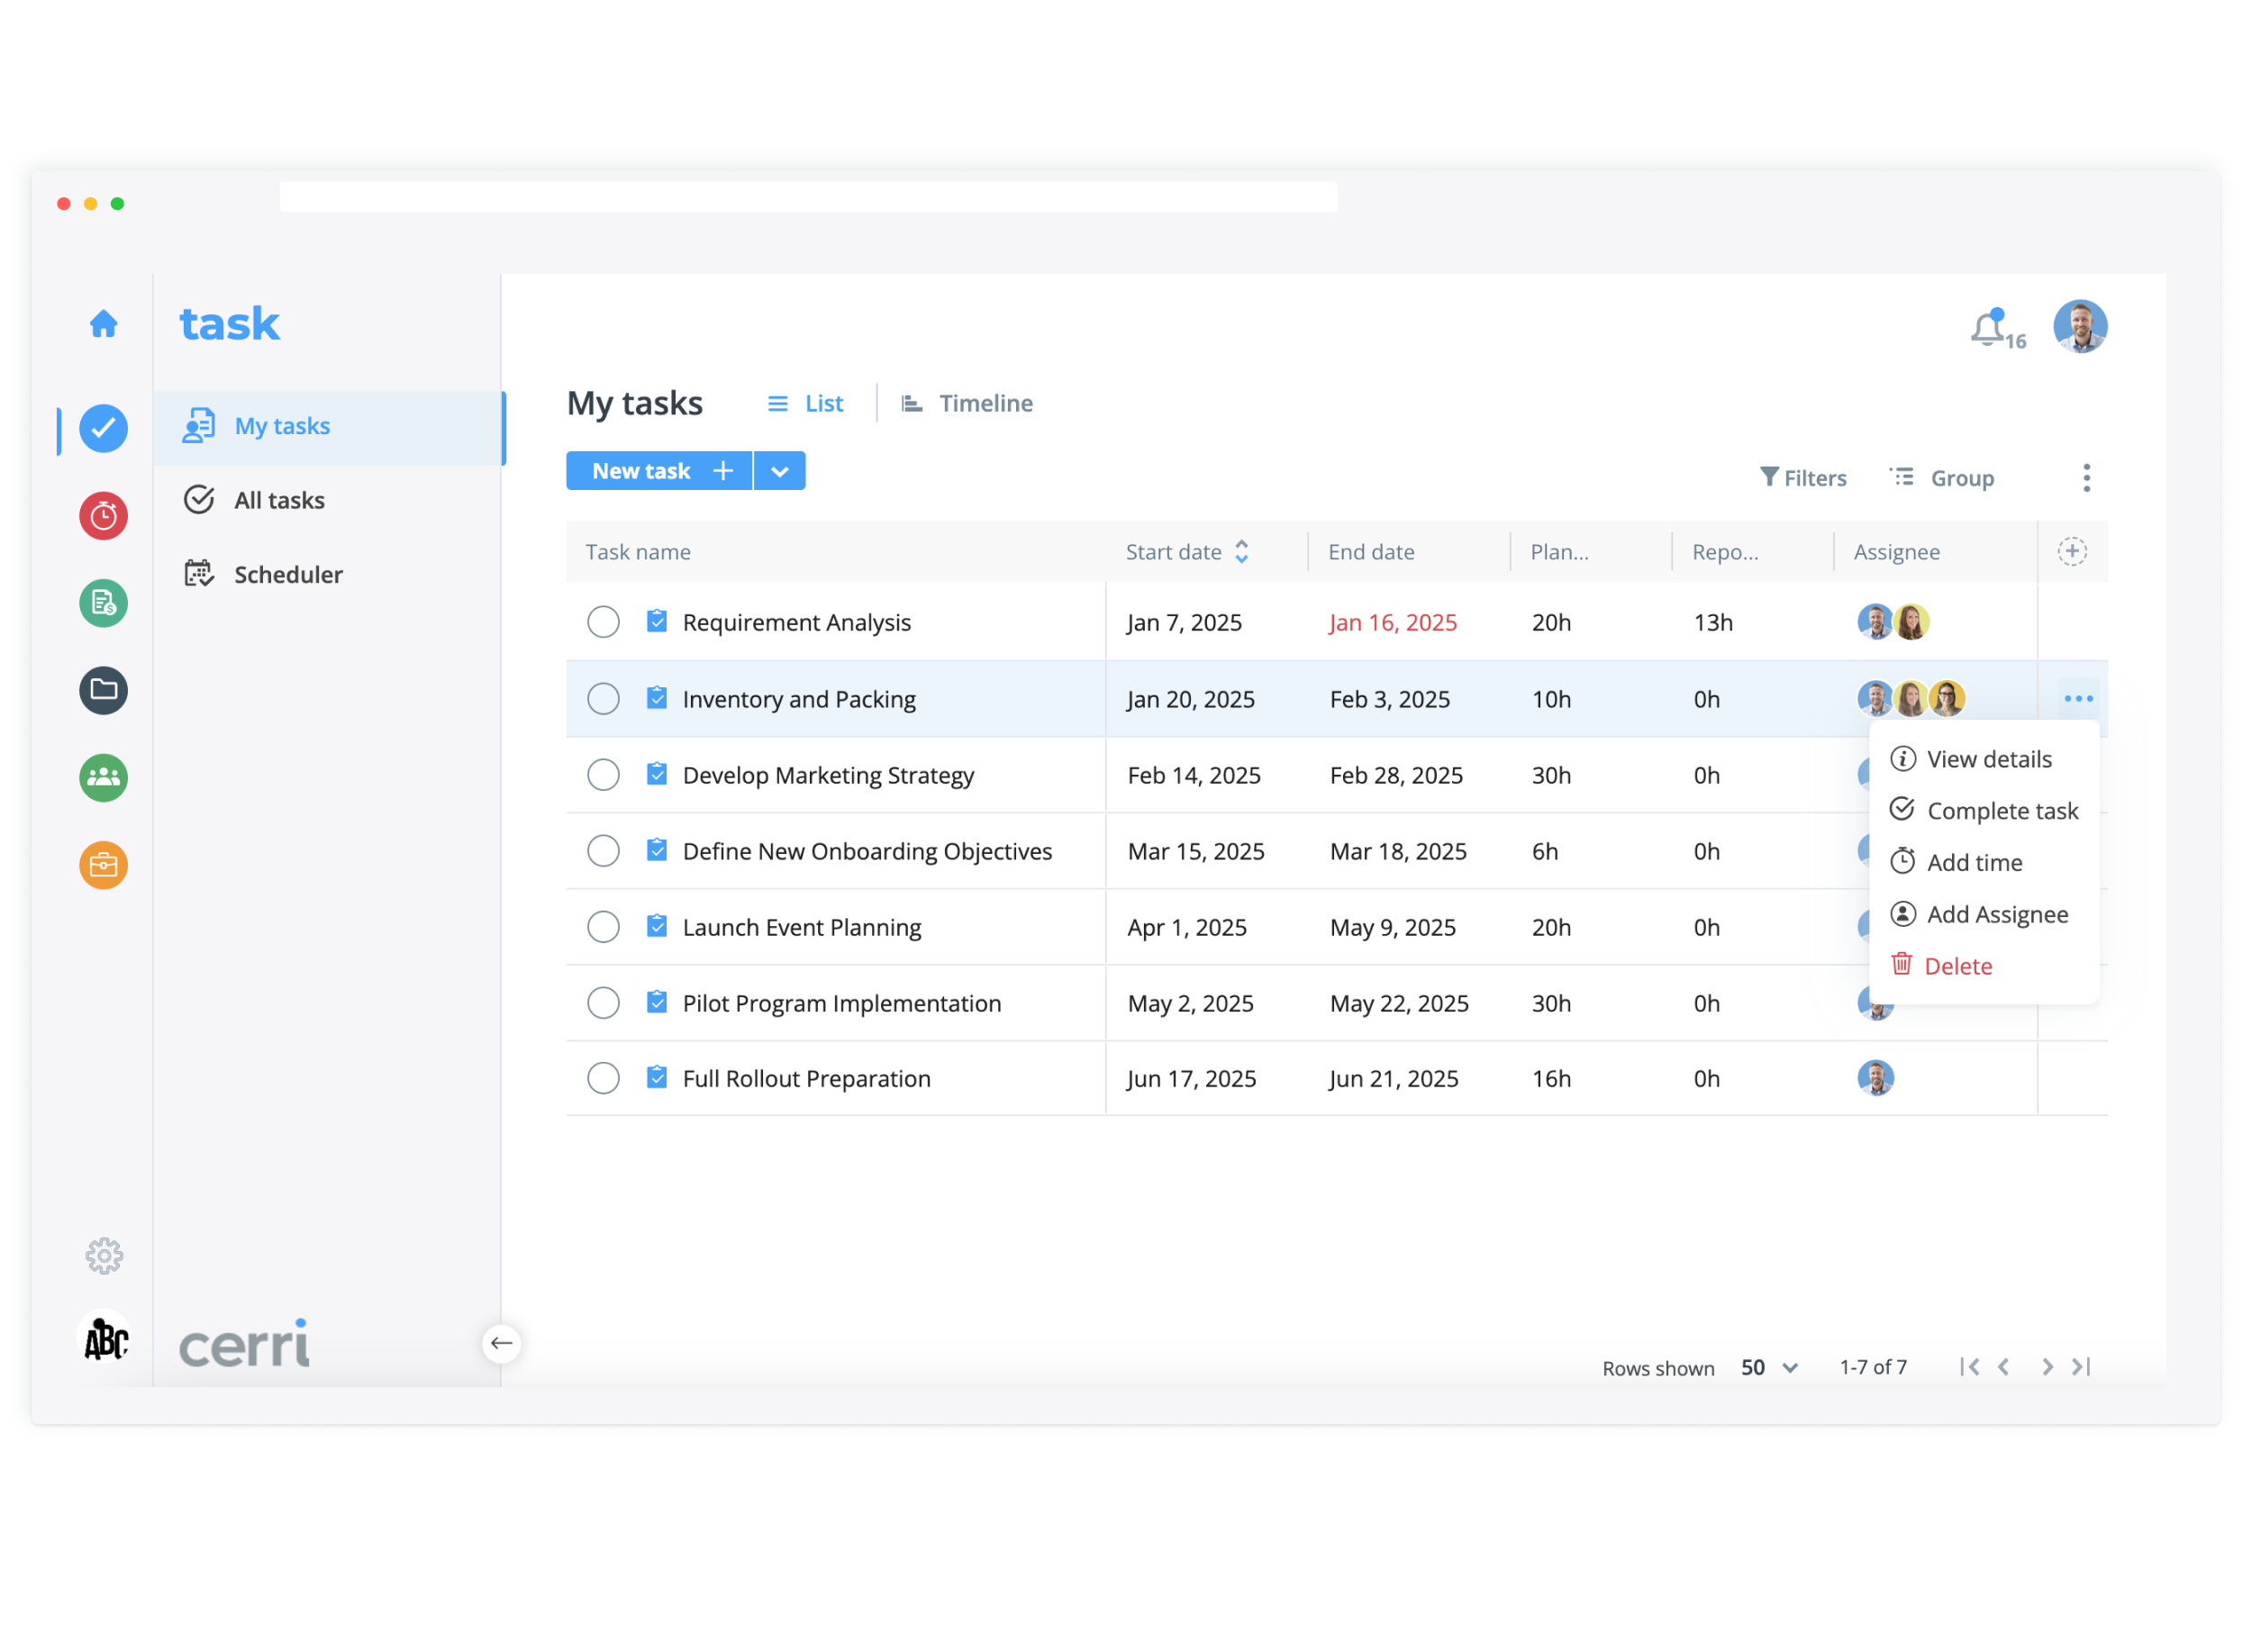Mark Requirement Analysis task complete circle
2252x1652 pixels.
pyautogui.click(x=603, y=622)
